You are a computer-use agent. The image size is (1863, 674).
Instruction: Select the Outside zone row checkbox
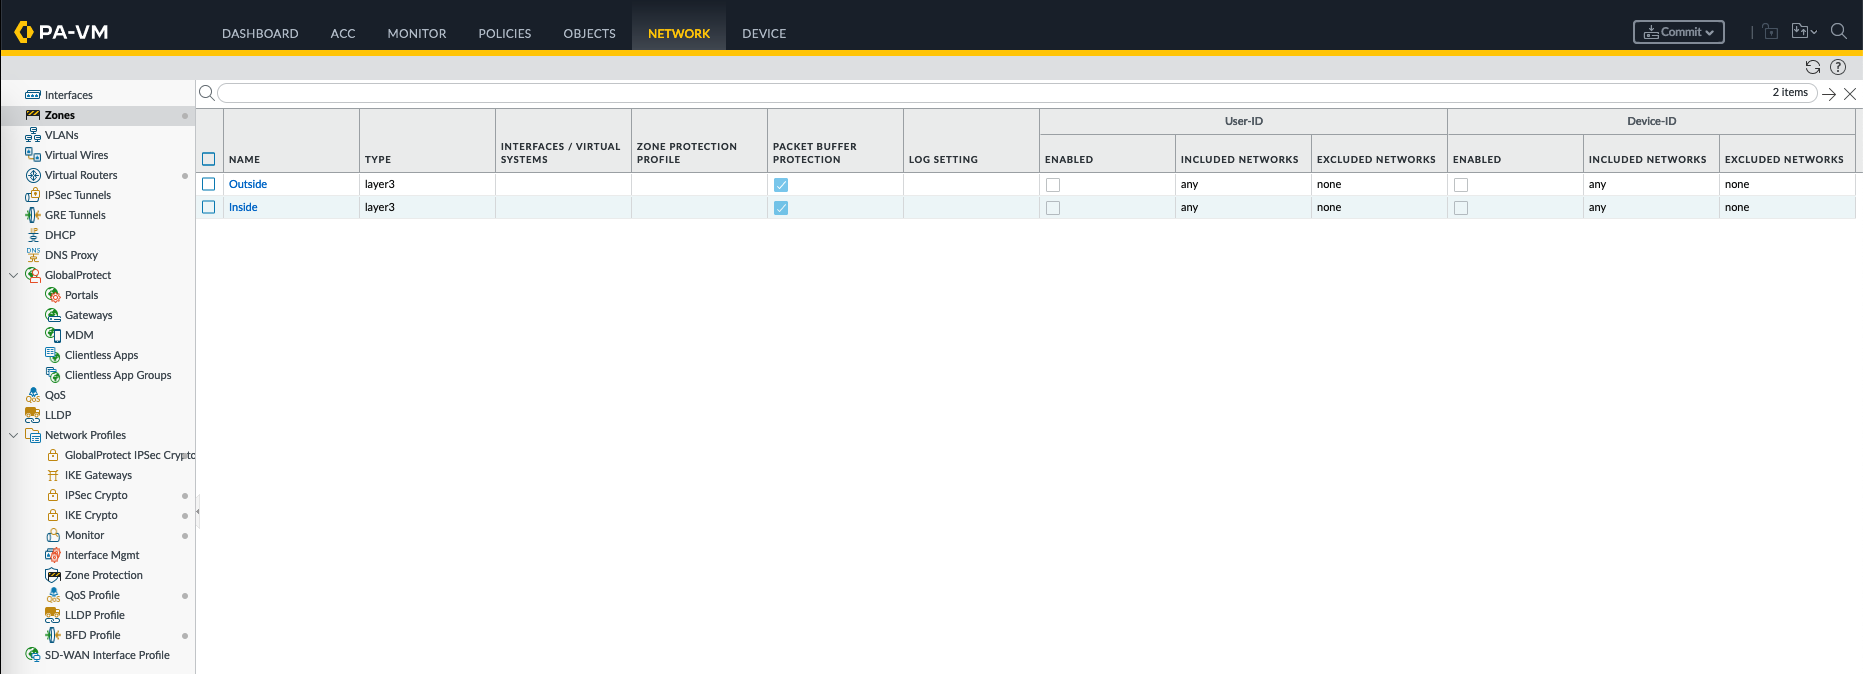(x=209, y=184)
